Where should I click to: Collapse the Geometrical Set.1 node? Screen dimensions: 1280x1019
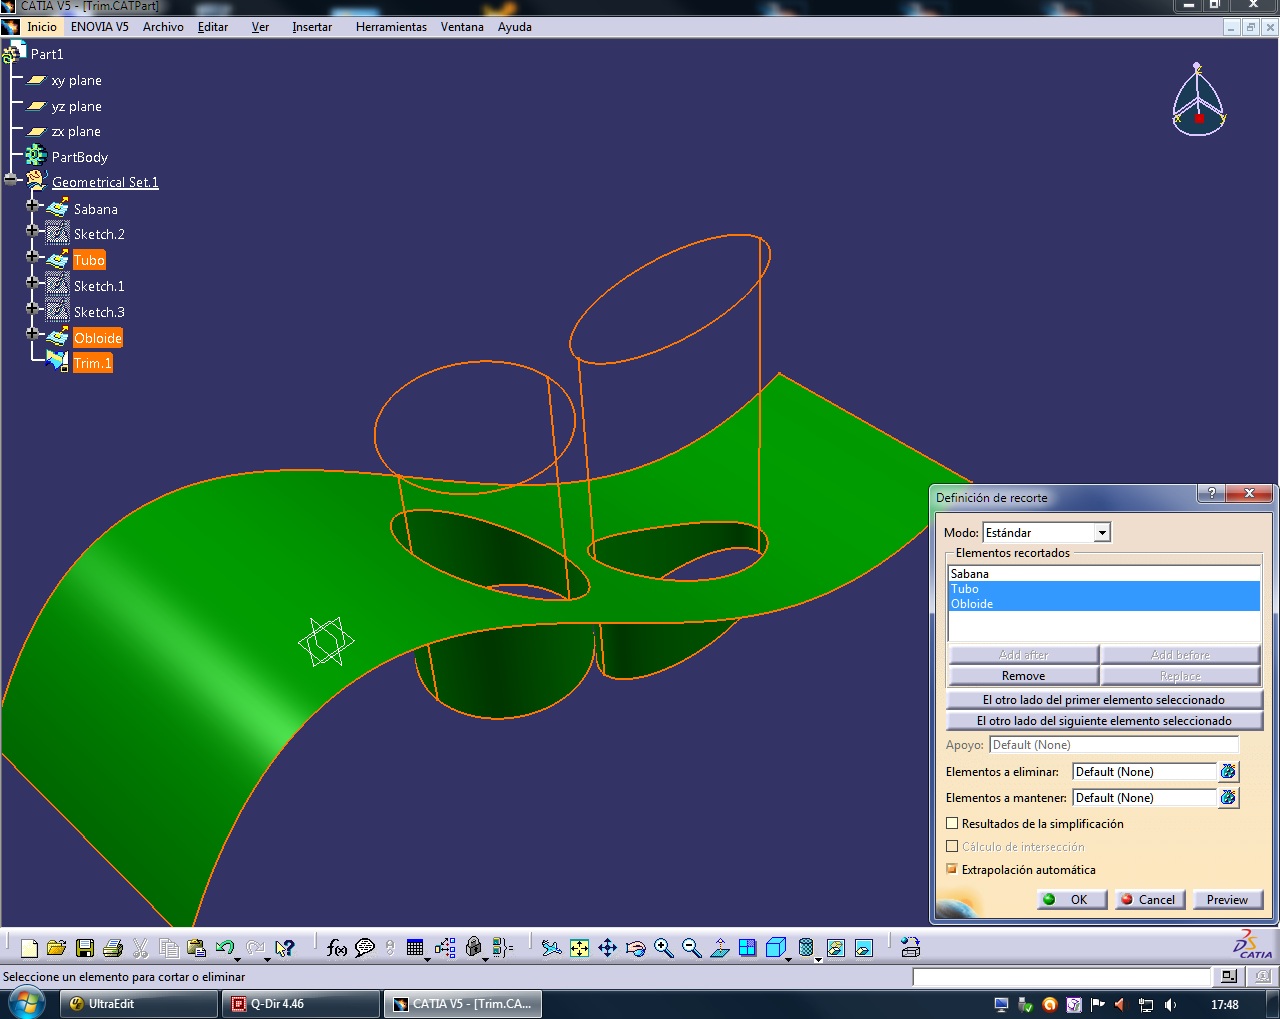pyautogui.click(x=11, y=179)
